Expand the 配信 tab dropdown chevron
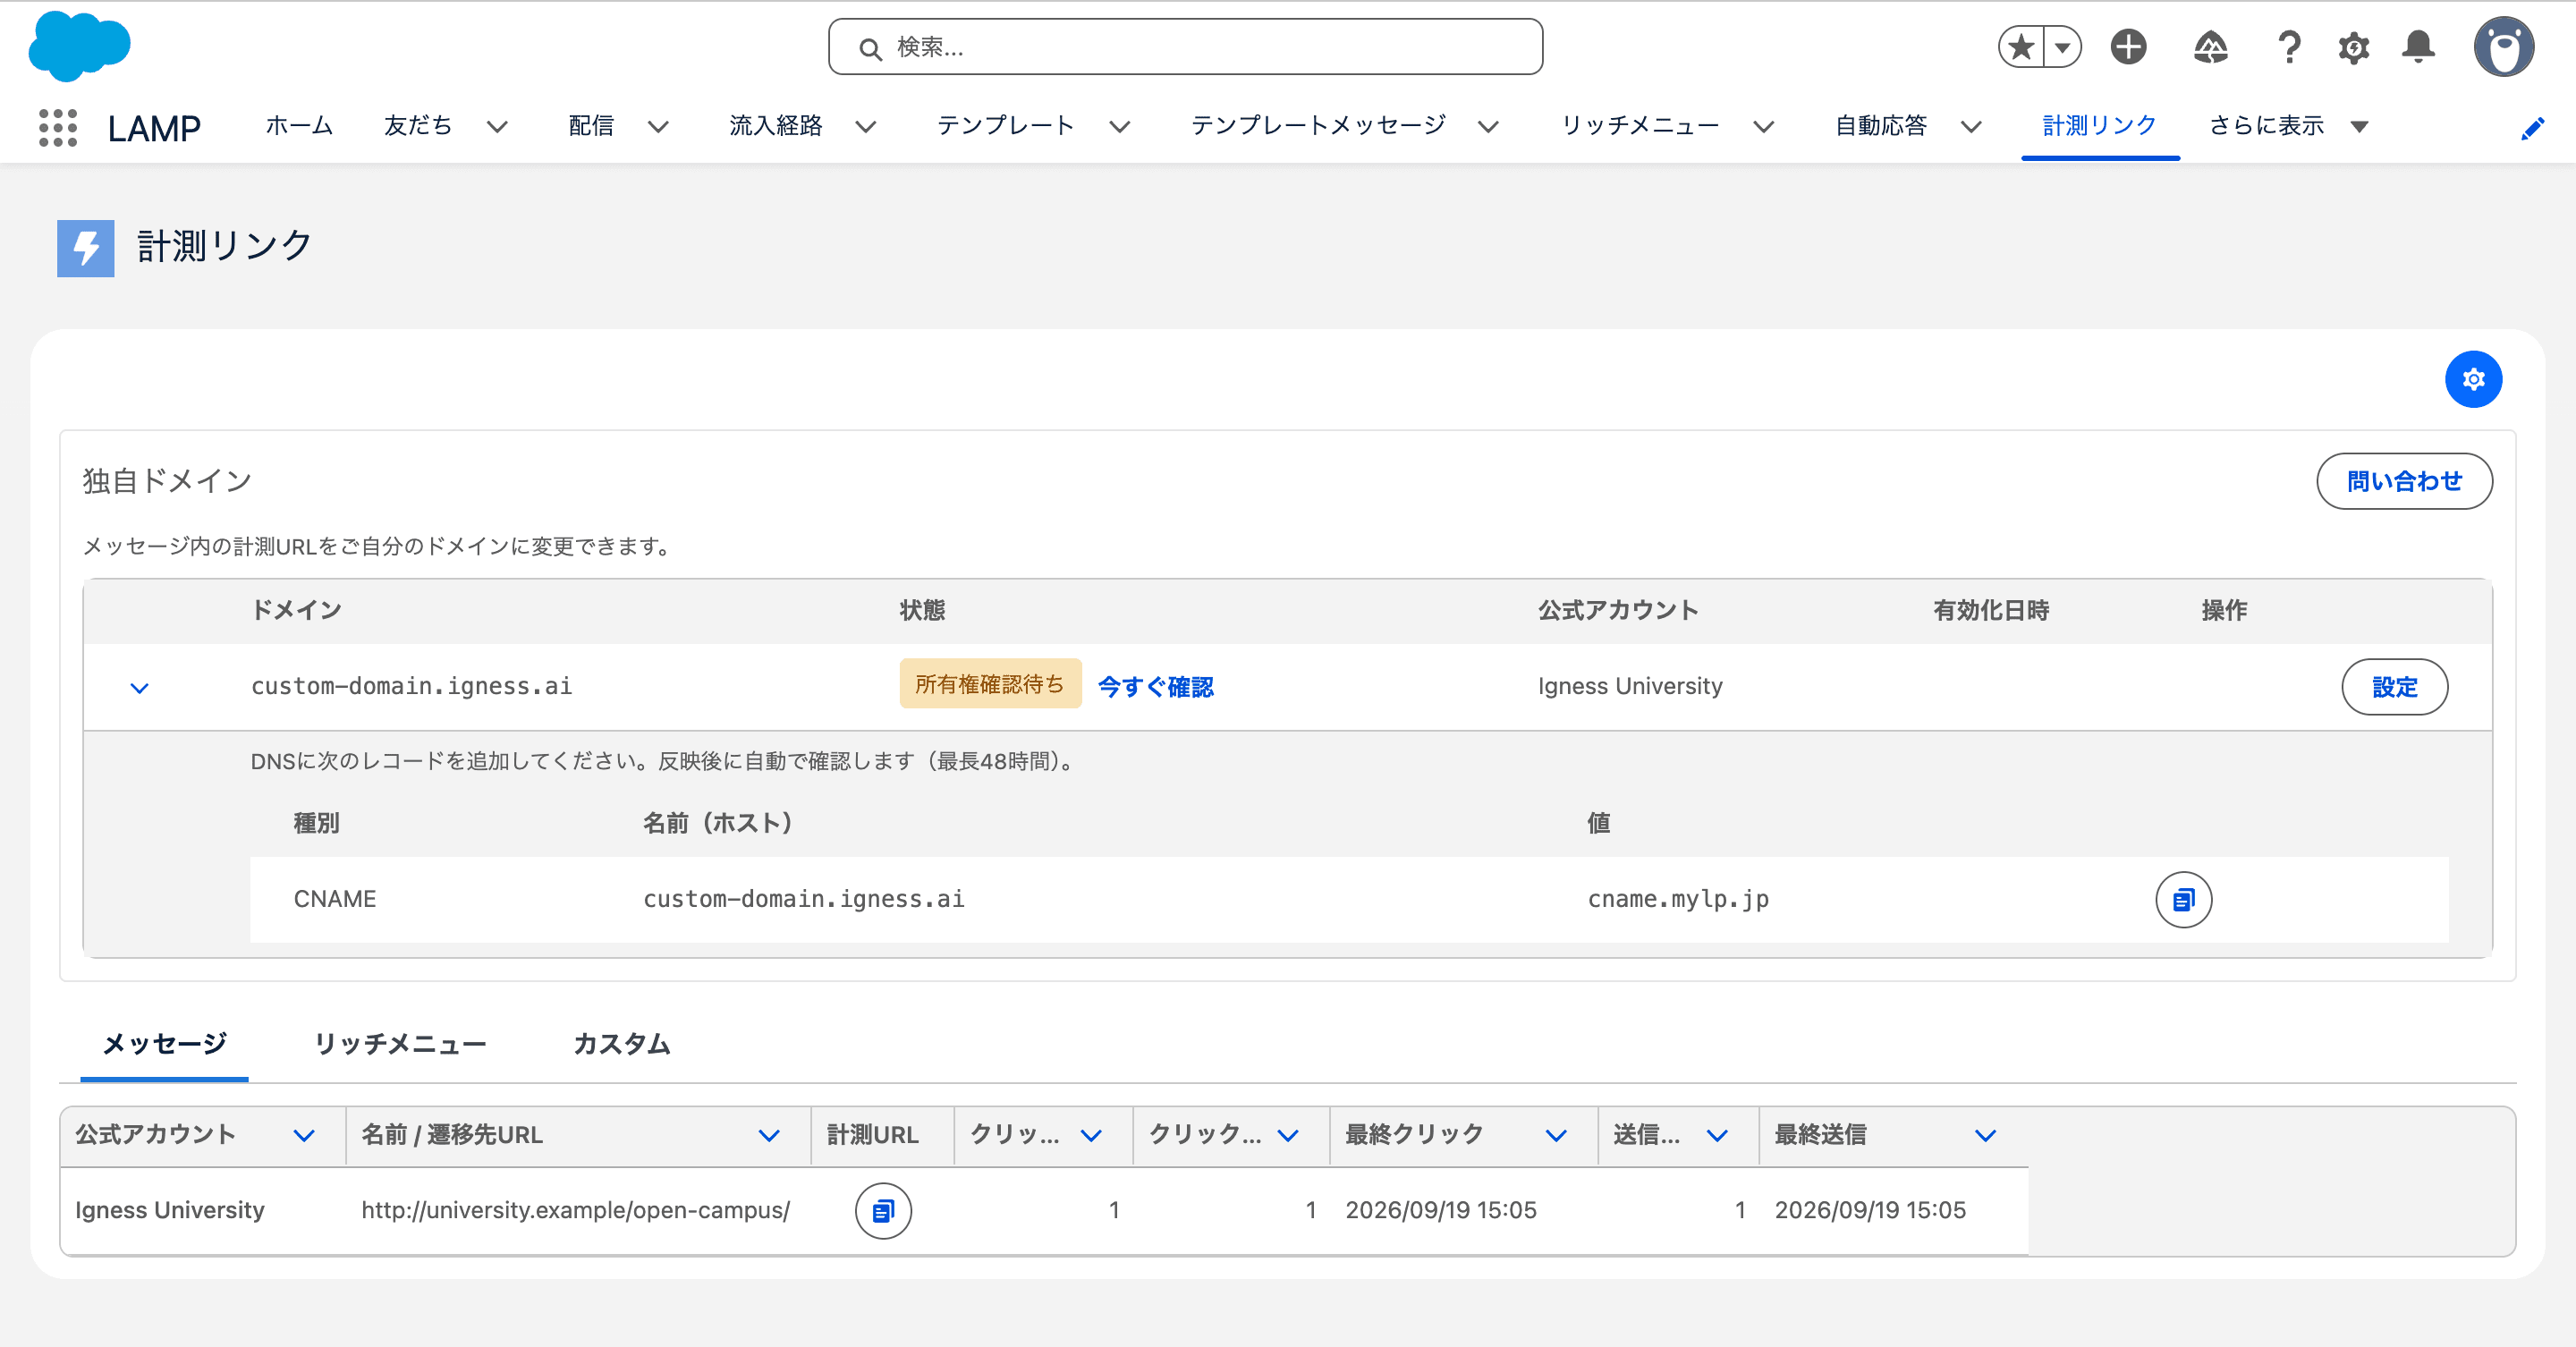The image size is (2576, 1347). (x=658, y=127)
